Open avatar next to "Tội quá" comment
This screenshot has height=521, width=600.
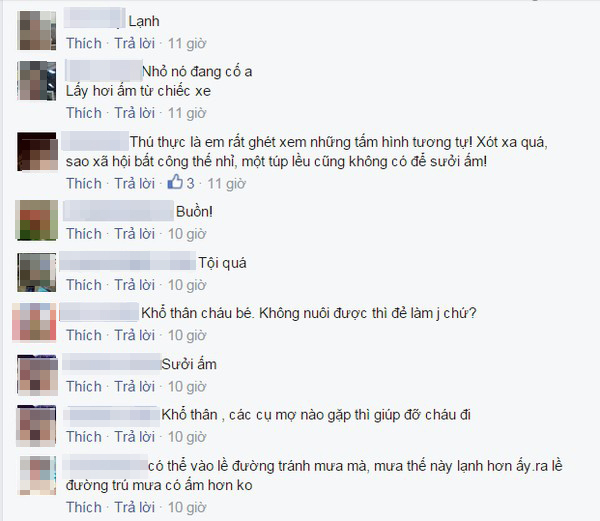tap(37, 272)
